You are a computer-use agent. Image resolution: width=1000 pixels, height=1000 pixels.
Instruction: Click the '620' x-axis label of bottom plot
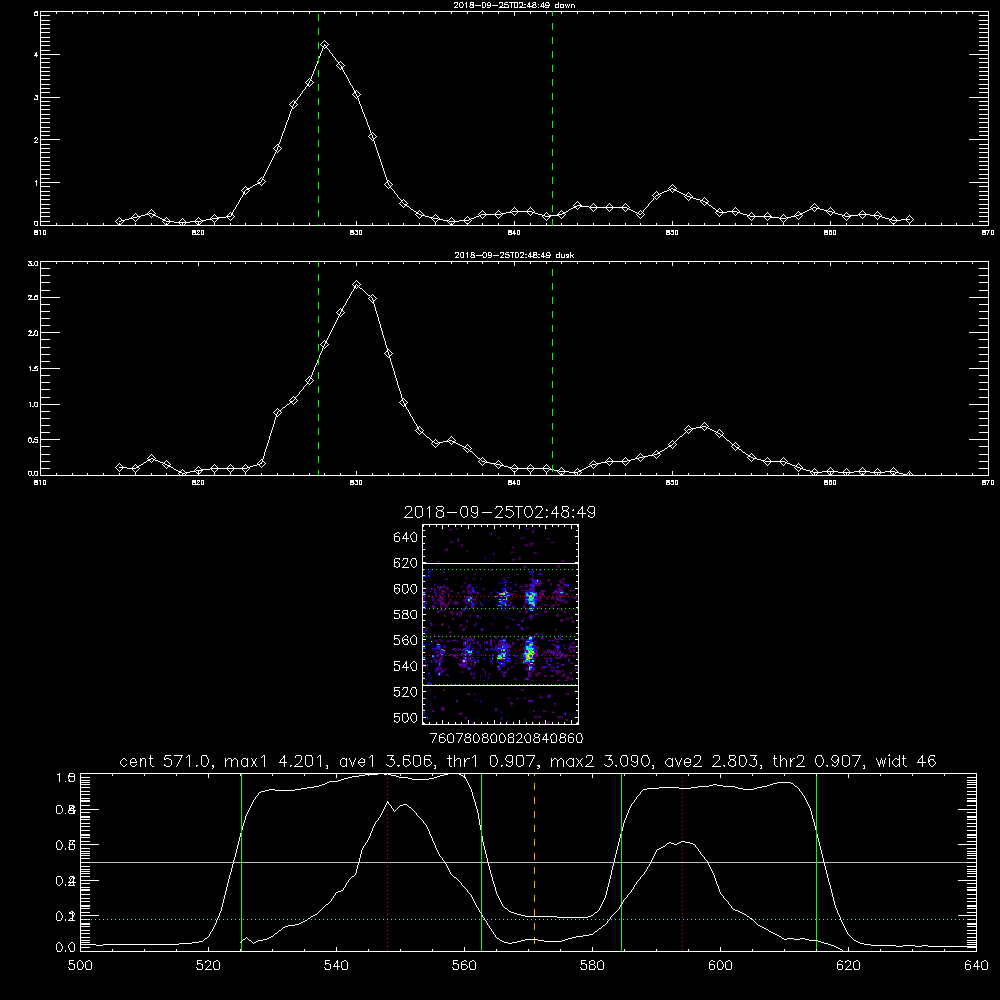click(848, 966)
